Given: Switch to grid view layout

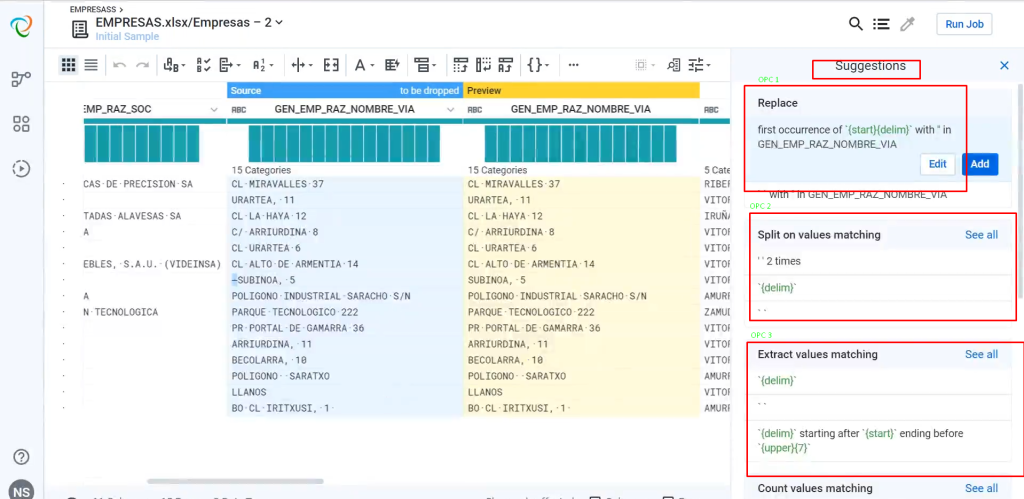Looking at the screenshot, I should [x=68, y=65].
